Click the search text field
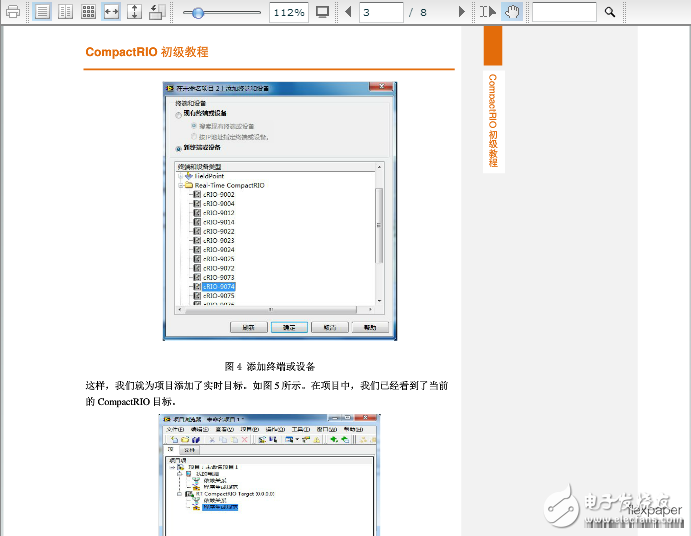Screen dimensions: 691x536 pos(564,12)
